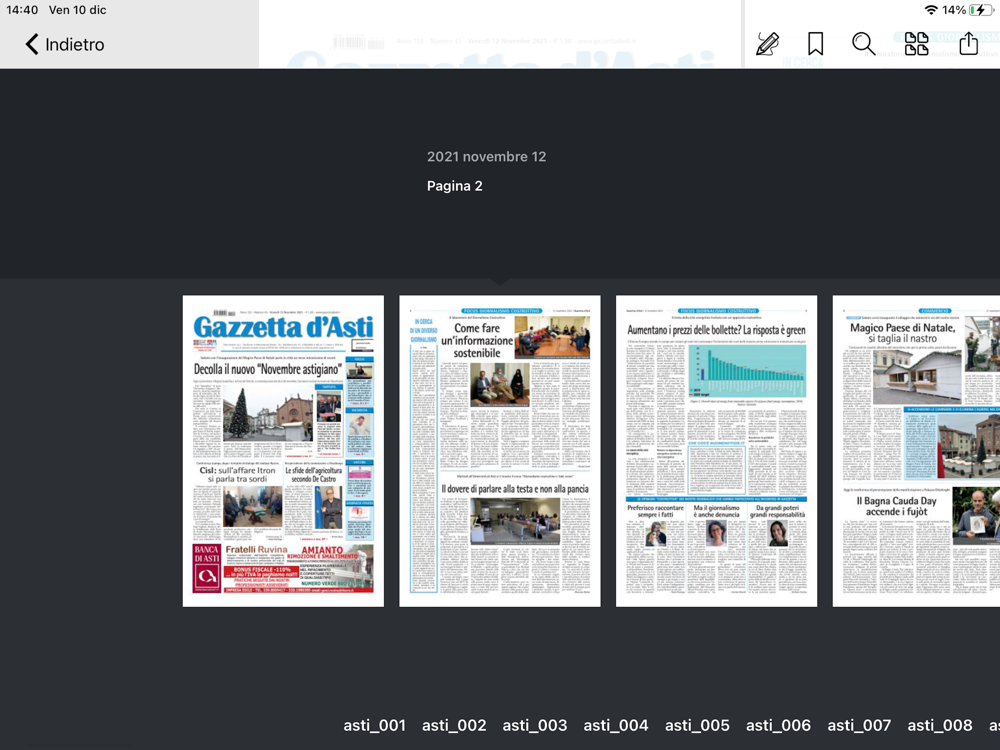
Task: Bookmark this page with the bookmark icon
Action: point(815,43)
